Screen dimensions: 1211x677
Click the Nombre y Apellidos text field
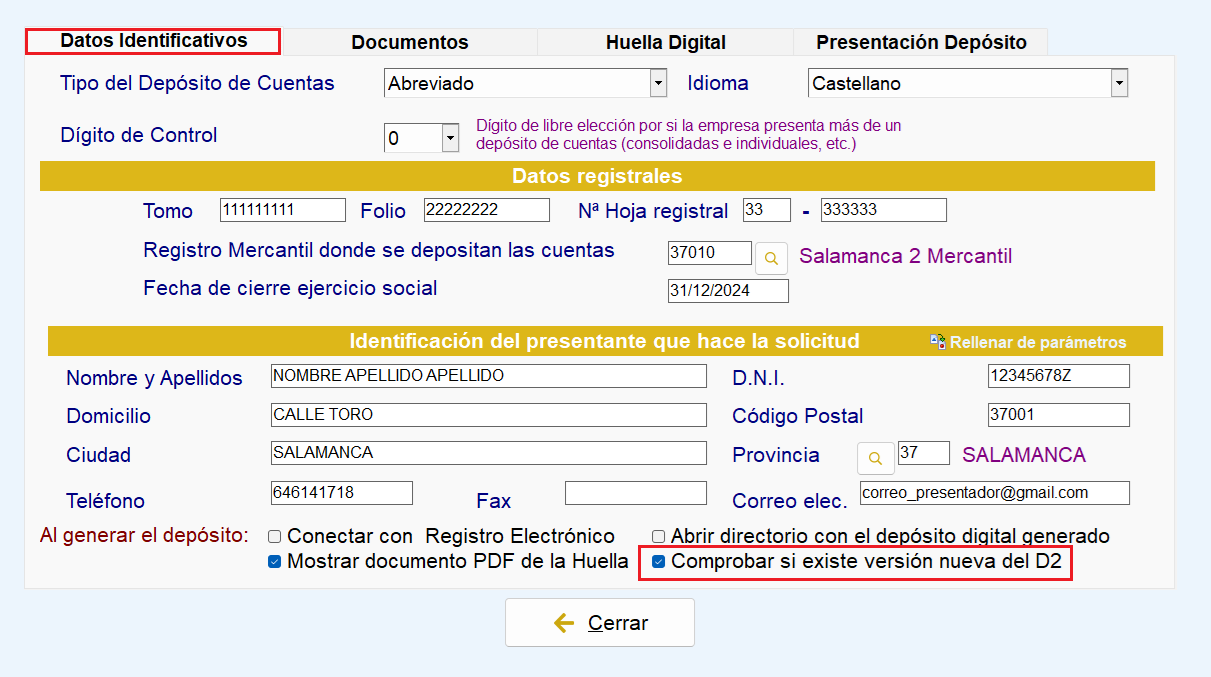[488, 376]
